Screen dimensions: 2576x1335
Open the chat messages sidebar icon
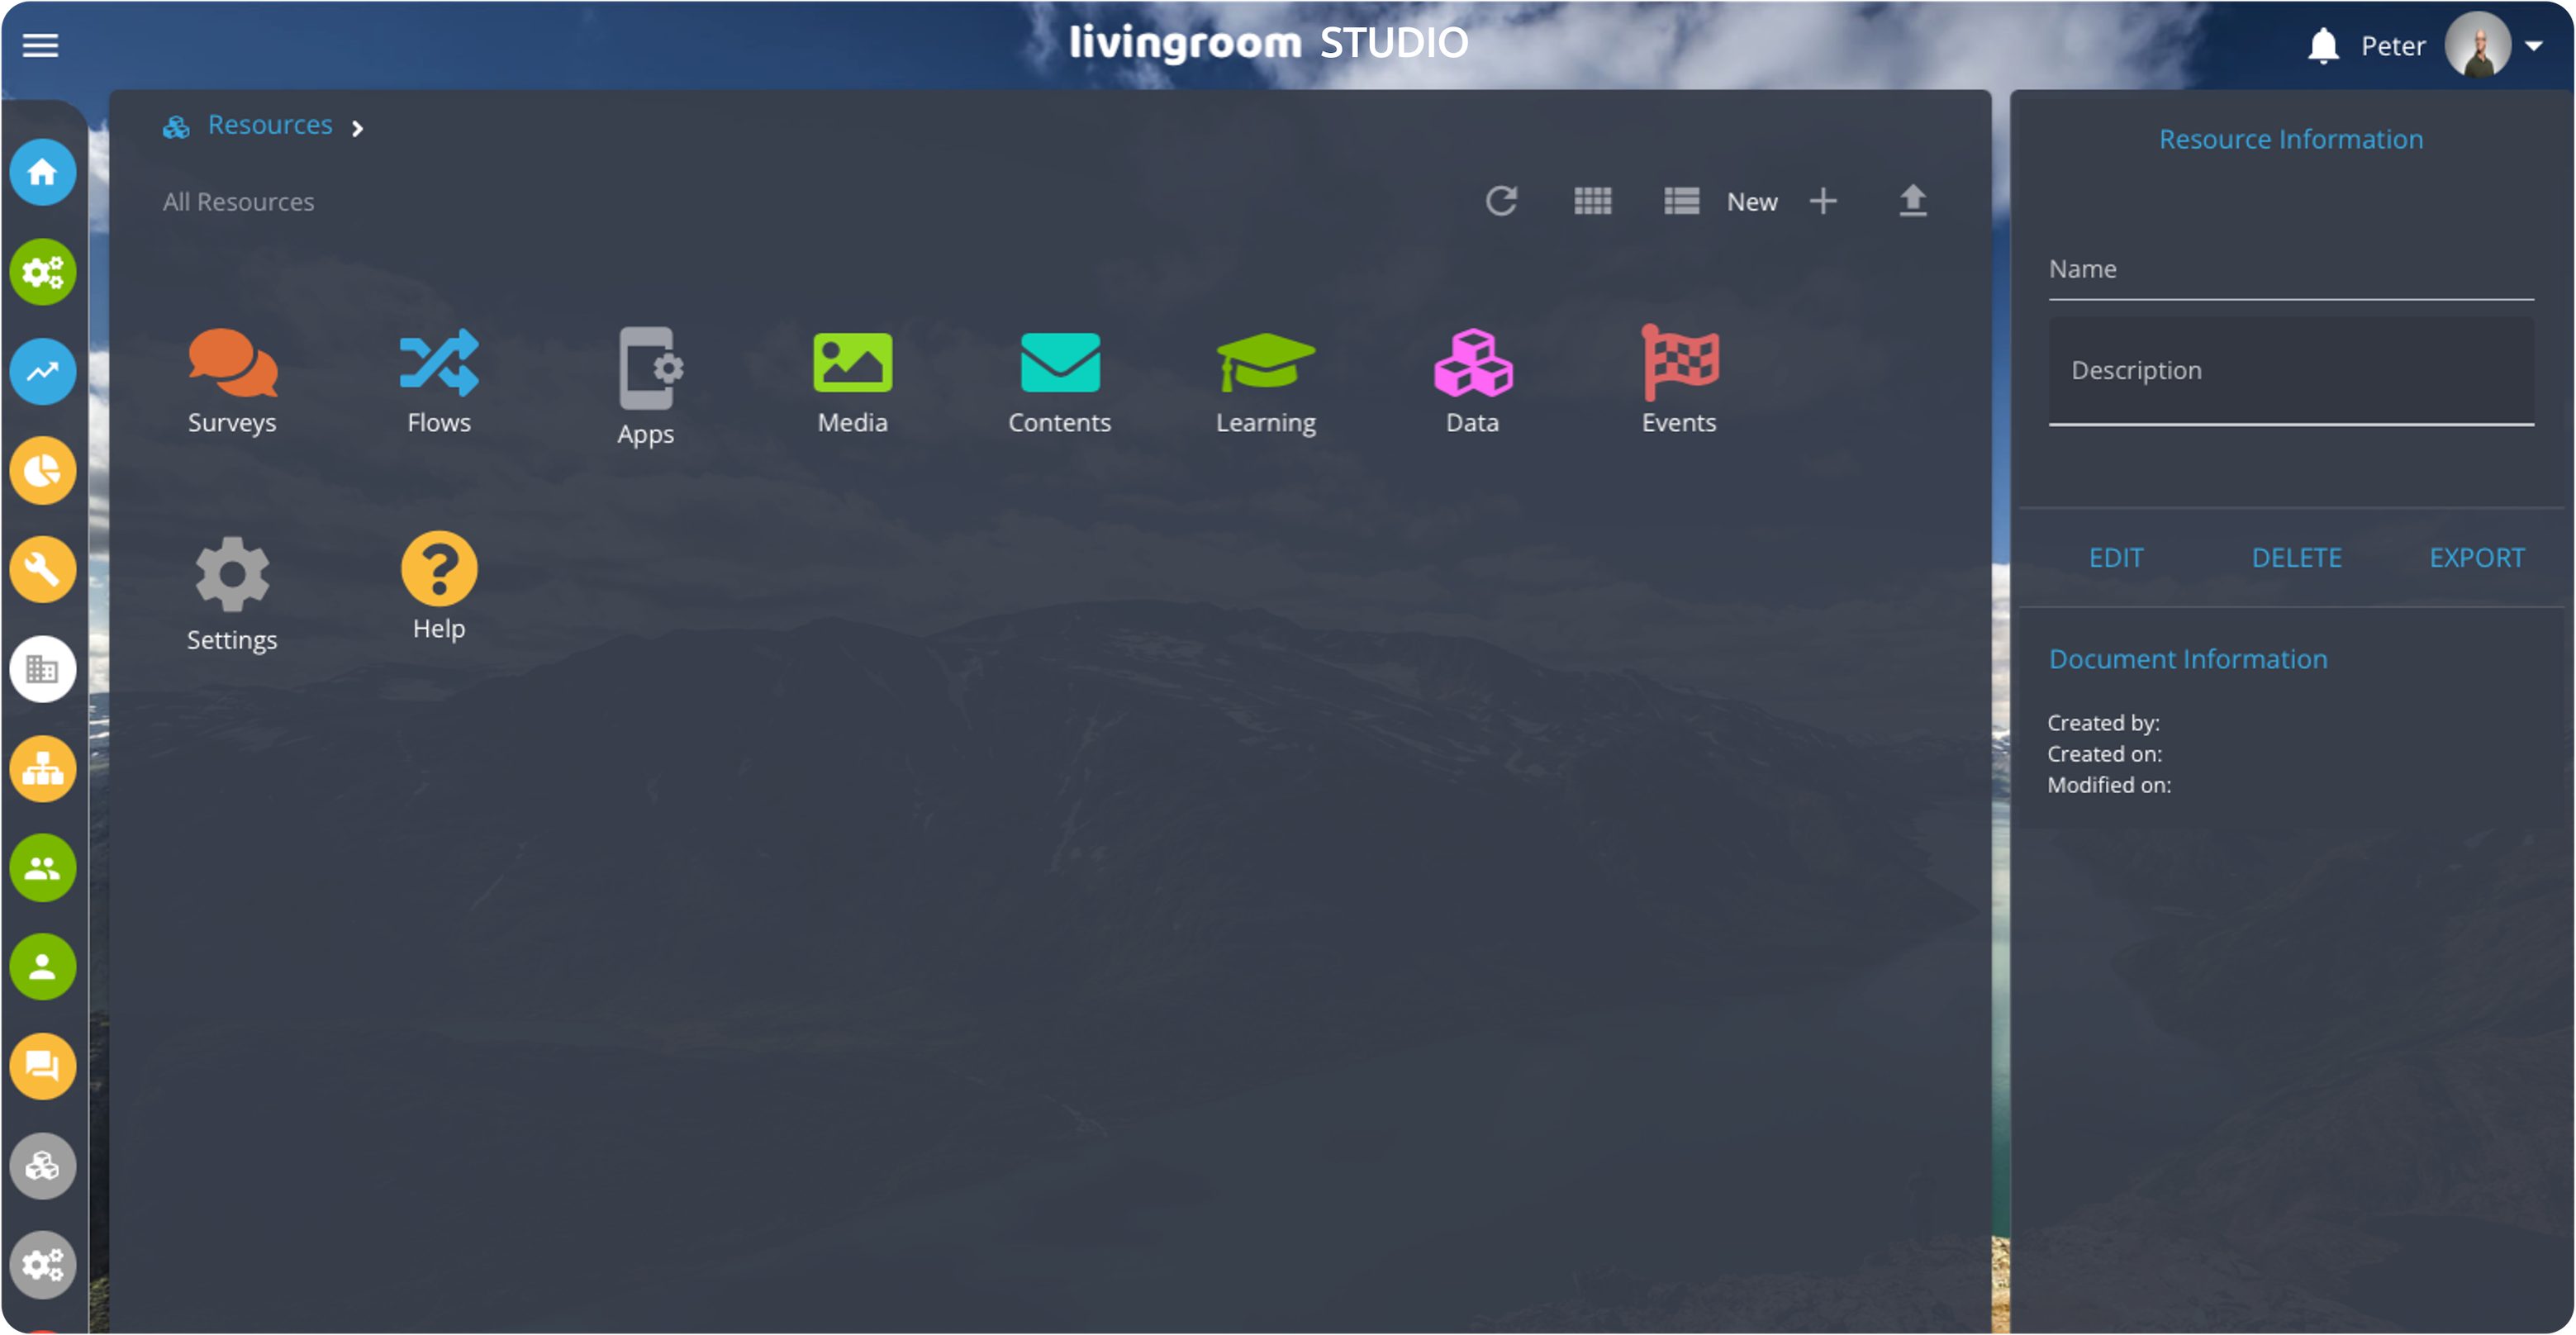click(43, 1067)
